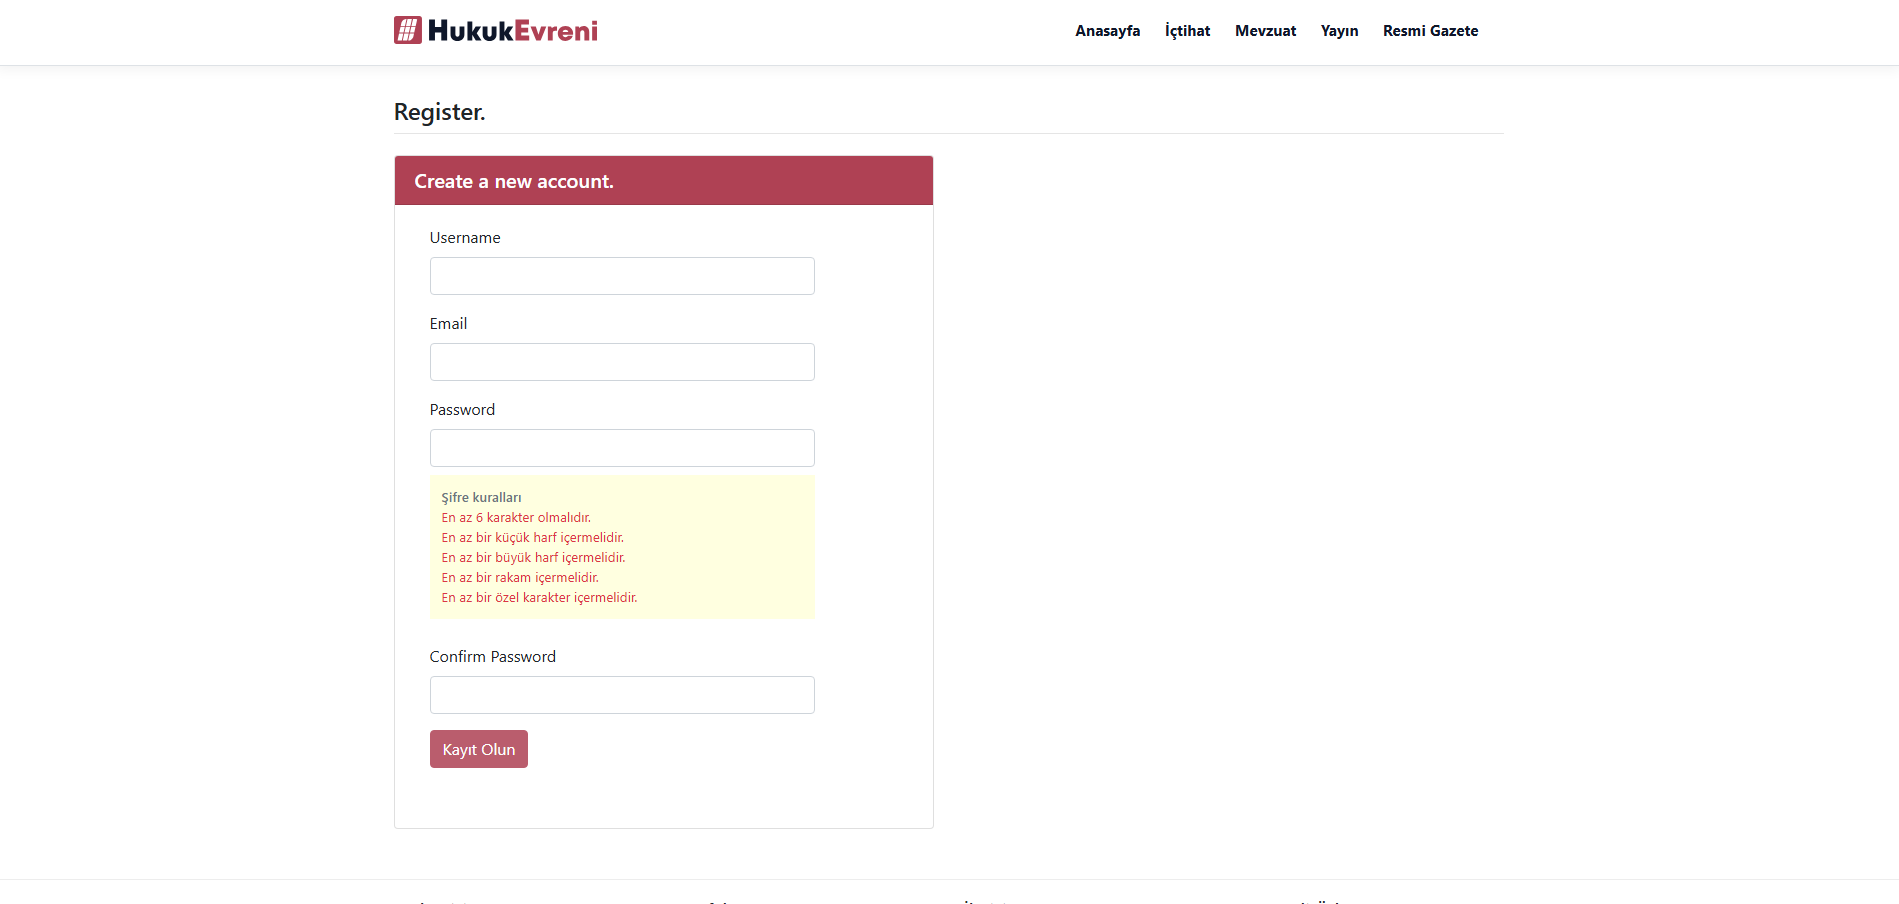1899x904 pixels.
Task: Select Mevzuat in the navigation bar
Action: [1265, 31]
